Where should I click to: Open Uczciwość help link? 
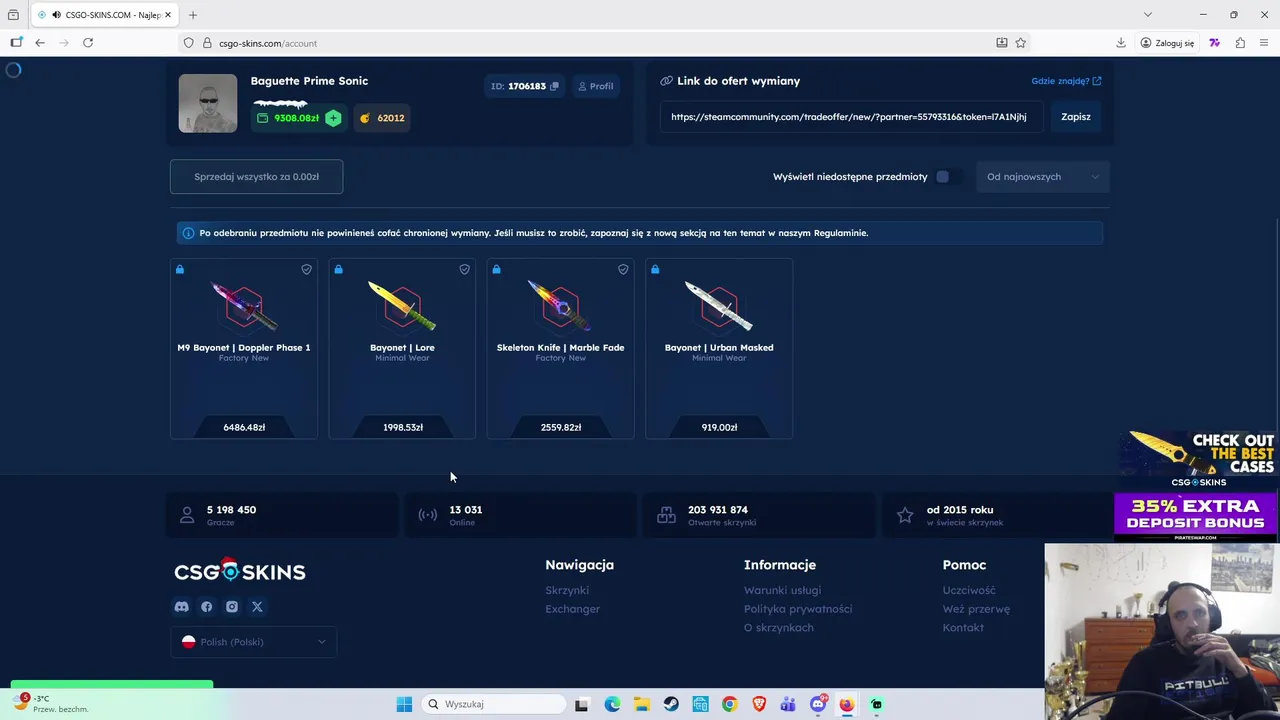(969, 590)
